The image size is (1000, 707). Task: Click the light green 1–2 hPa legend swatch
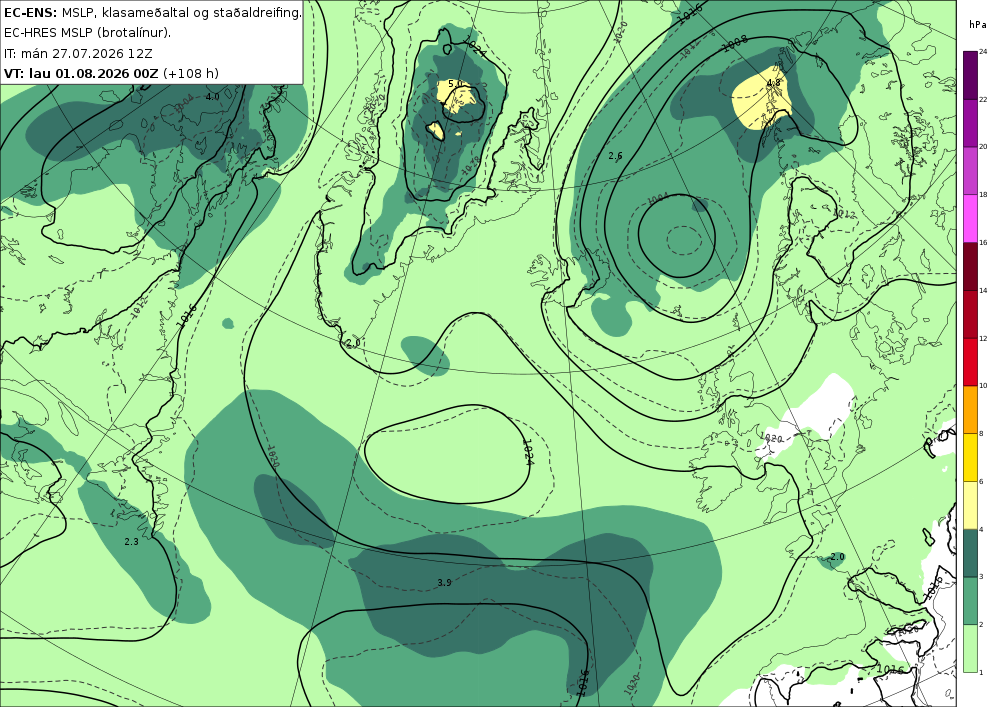point(971,648)
